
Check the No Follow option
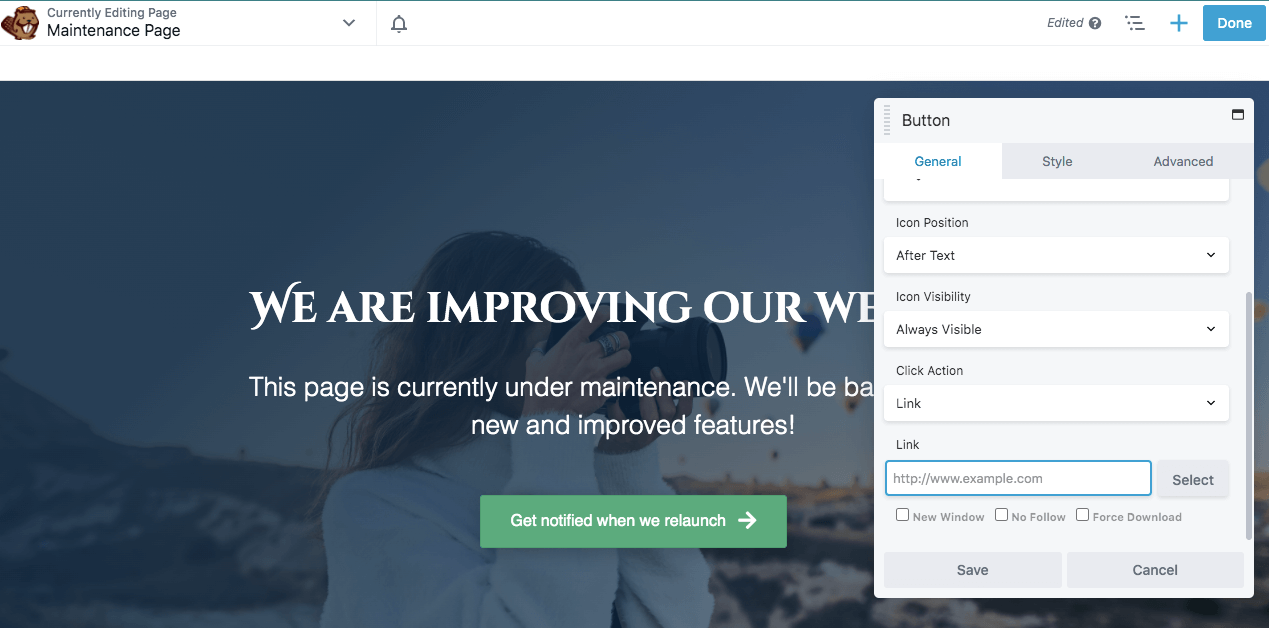(1001, 515)
